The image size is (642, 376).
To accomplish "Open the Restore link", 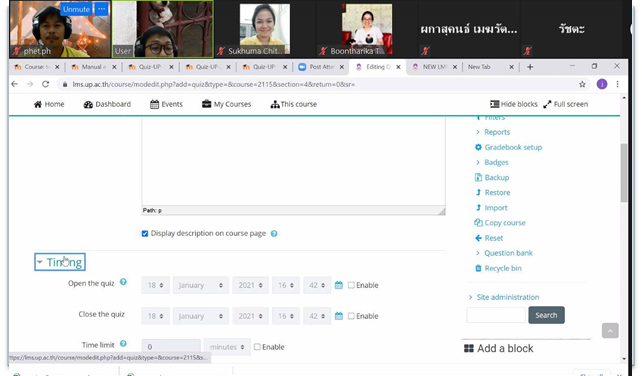I will pos(497,193).
